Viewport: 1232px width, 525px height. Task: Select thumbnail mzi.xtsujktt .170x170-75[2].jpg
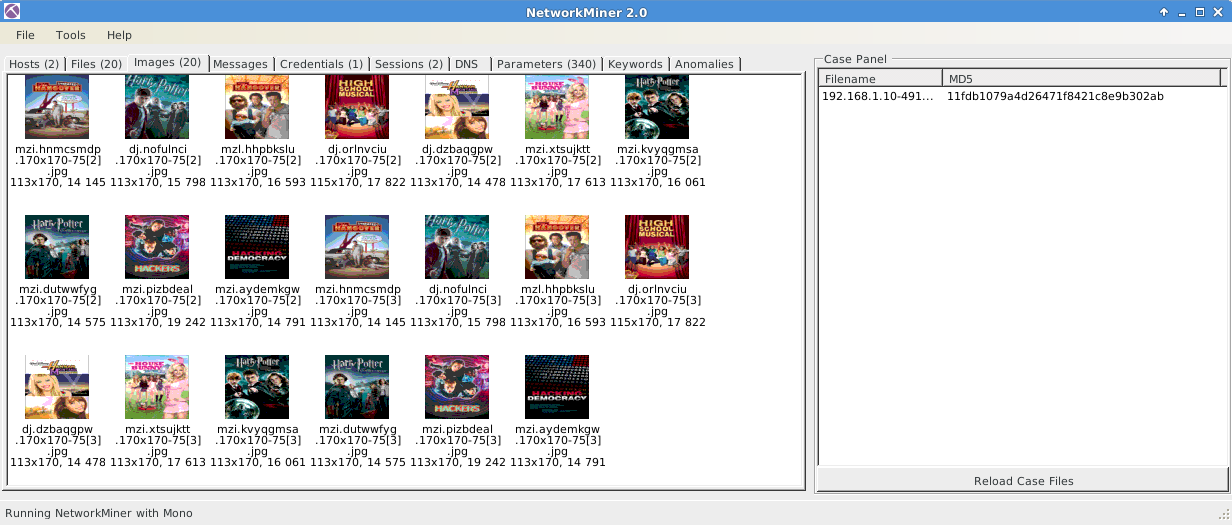(x=557, y=107)
